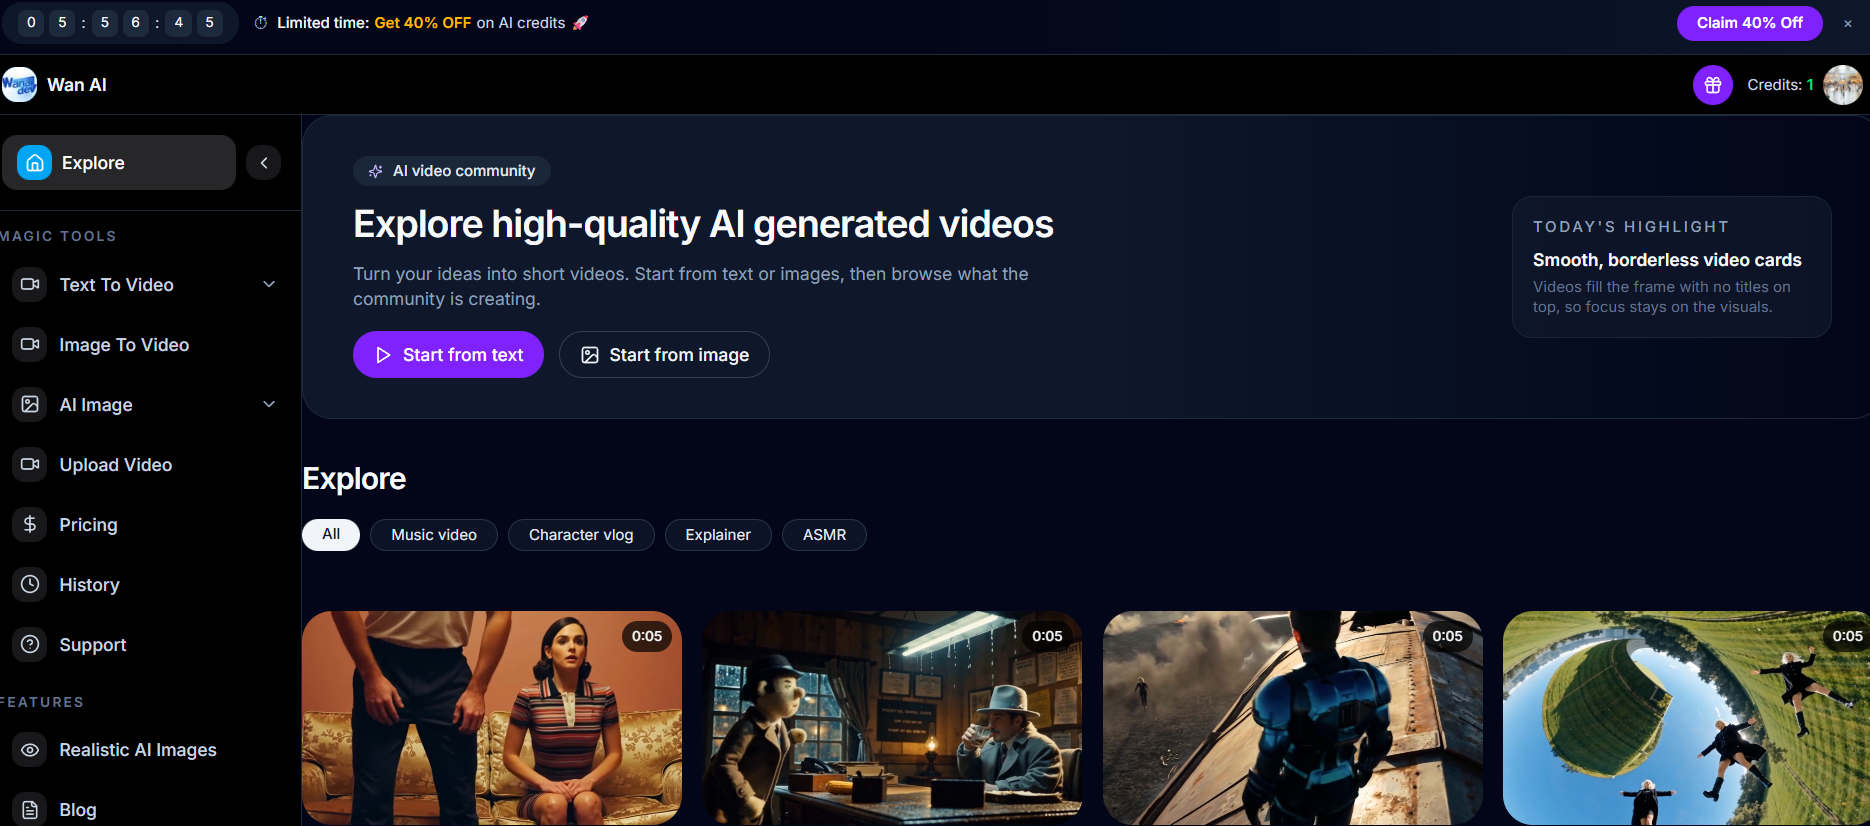This screenshot has width=1870, height=826.
Task: Click the Claim 40% Off button
Action: coord(1749,23)
